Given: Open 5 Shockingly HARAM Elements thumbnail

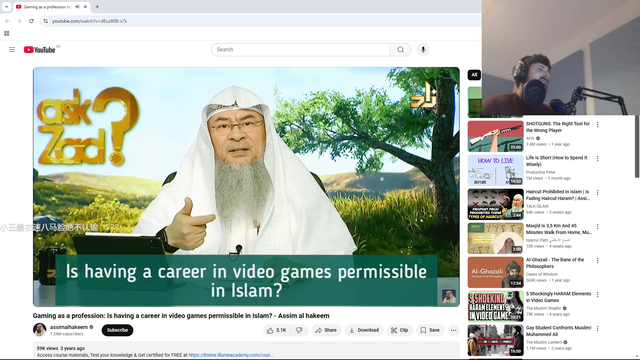Looking at the screenshot, I should [496, 306].
